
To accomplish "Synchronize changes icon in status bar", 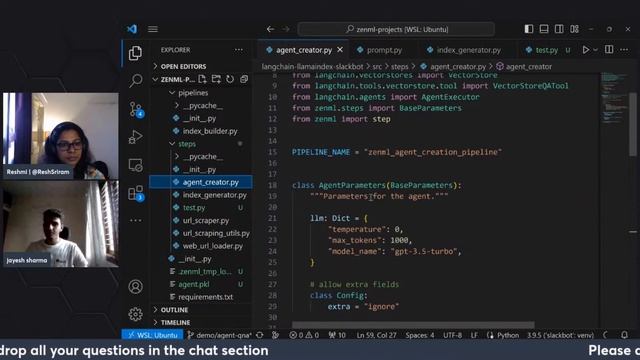I will [260, 335].
